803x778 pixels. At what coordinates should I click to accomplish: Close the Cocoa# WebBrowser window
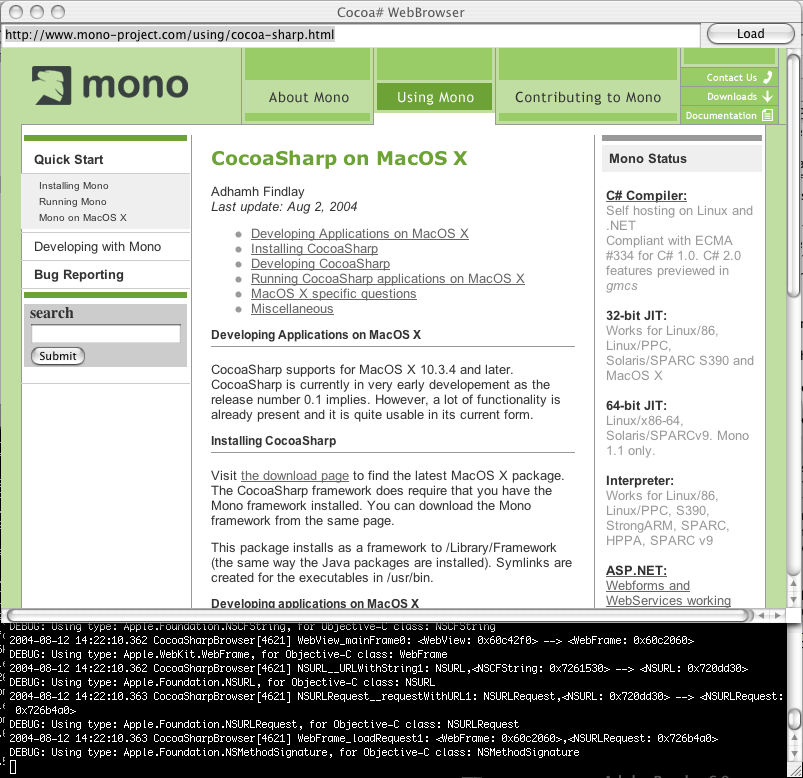point(16,12)
